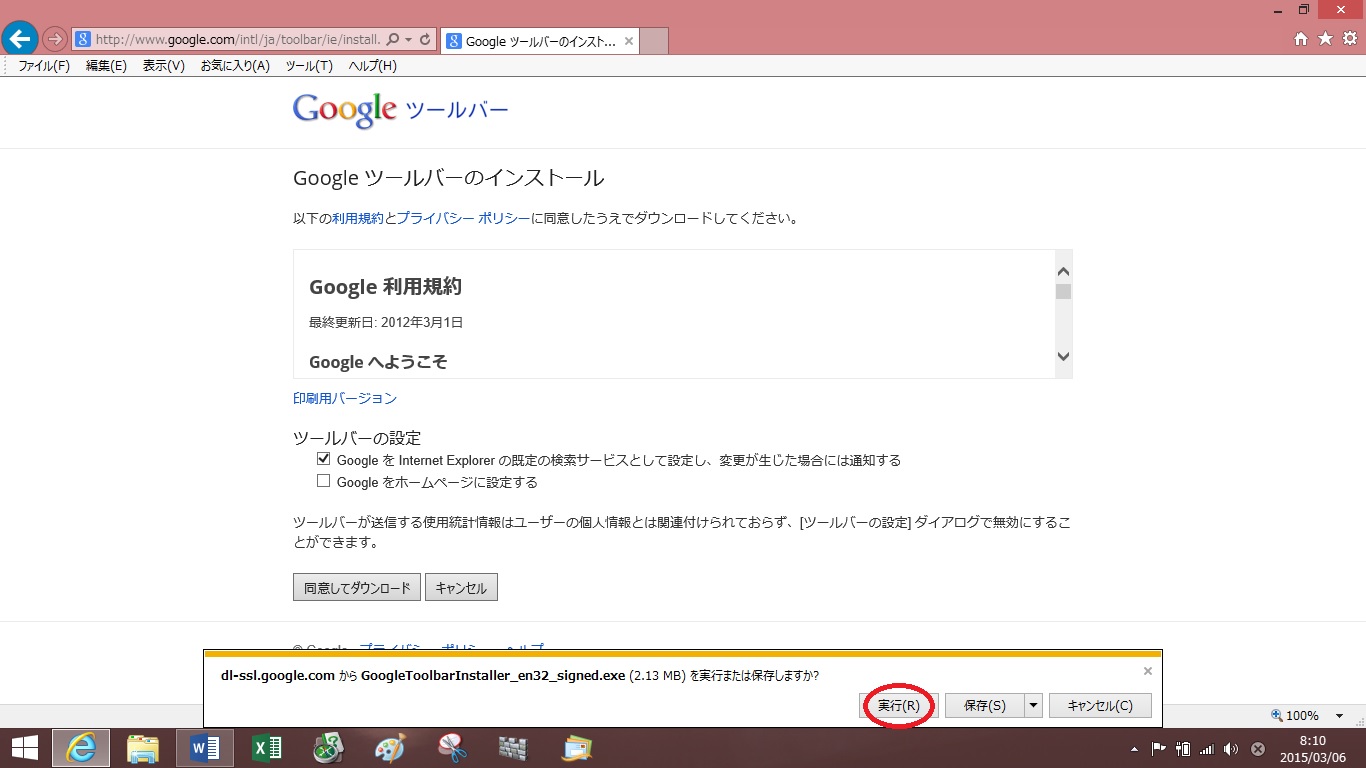Open the ツール(T) menu
The image size is (1366, 768).
tap(309, 66)
